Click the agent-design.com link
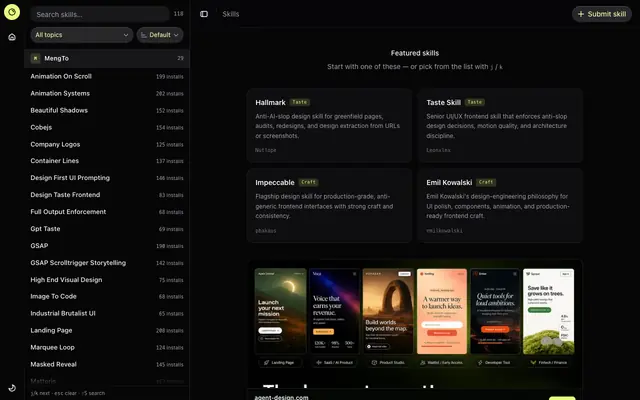 [x=282, y=397]
